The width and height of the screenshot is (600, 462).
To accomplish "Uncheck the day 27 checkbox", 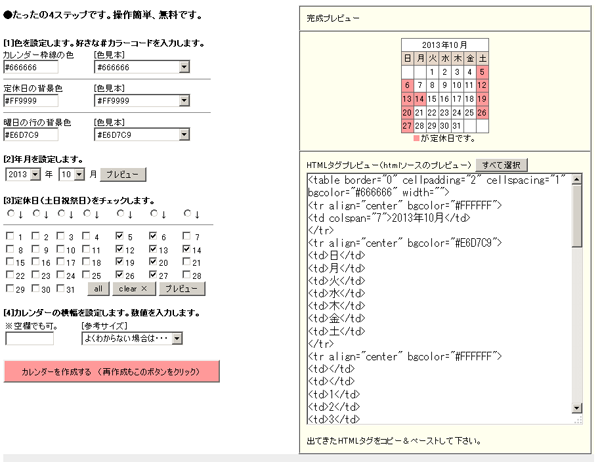I will click(153, 274).
